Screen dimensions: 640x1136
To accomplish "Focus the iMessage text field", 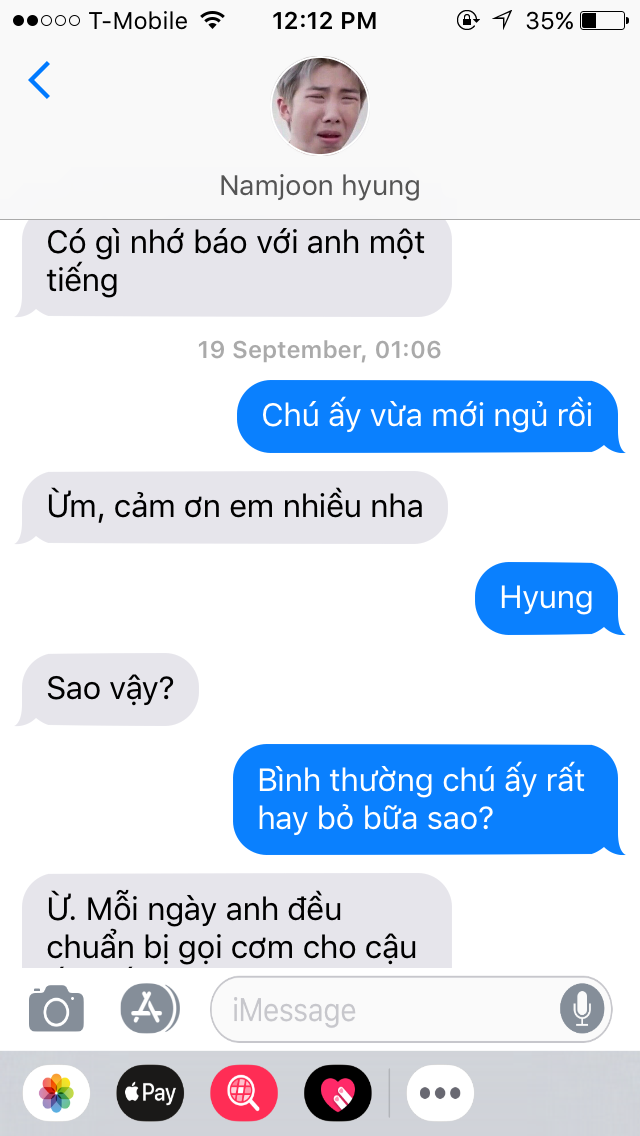I will click(411, 1009).
